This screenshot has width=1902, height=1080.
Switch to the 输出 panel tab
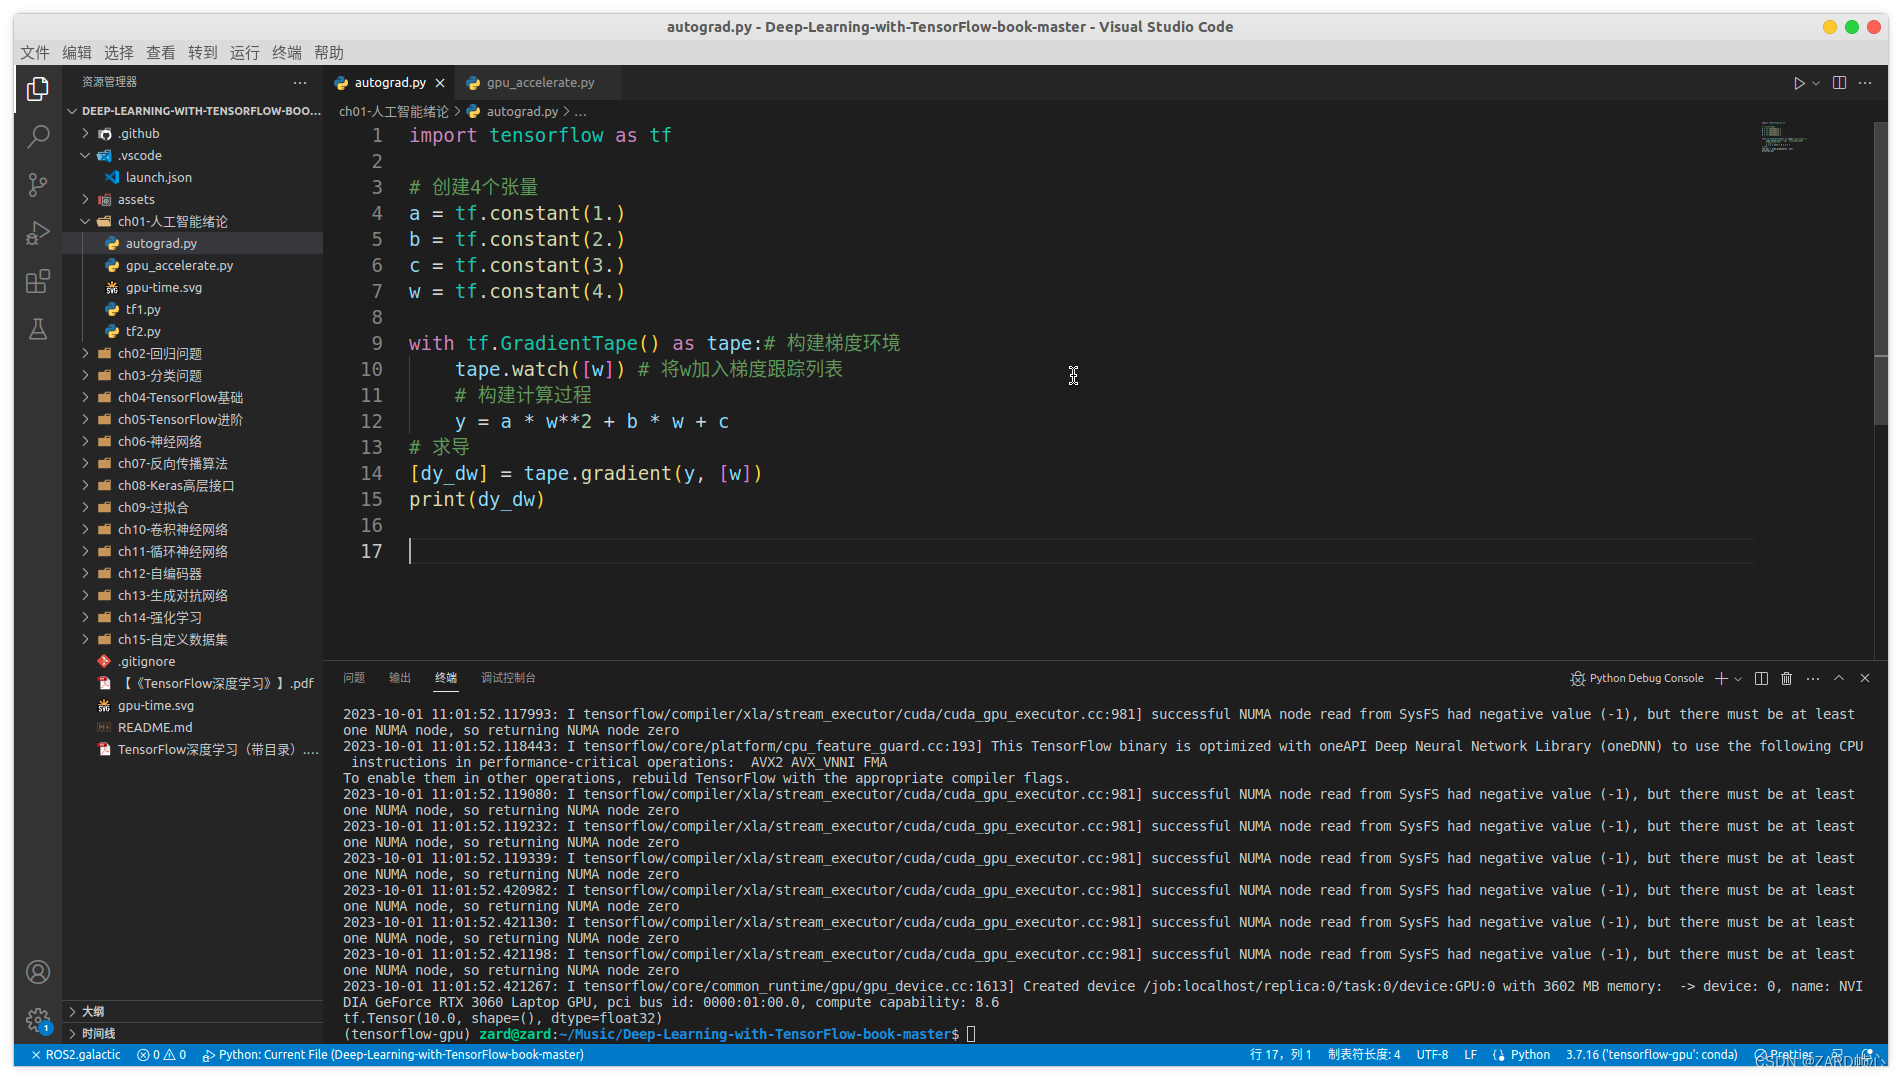[400, 678]
